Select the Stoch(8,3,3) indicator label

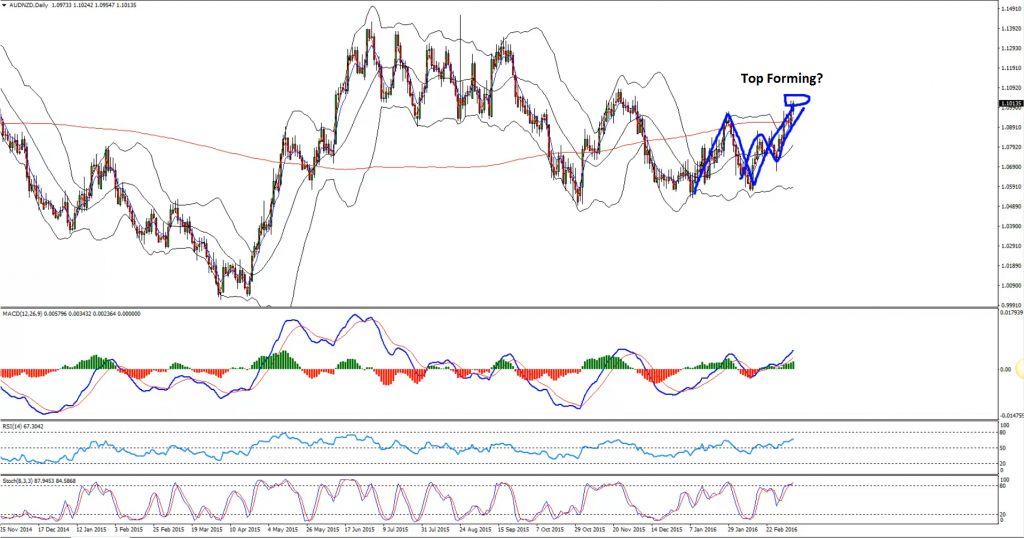[x=18, y=481]
